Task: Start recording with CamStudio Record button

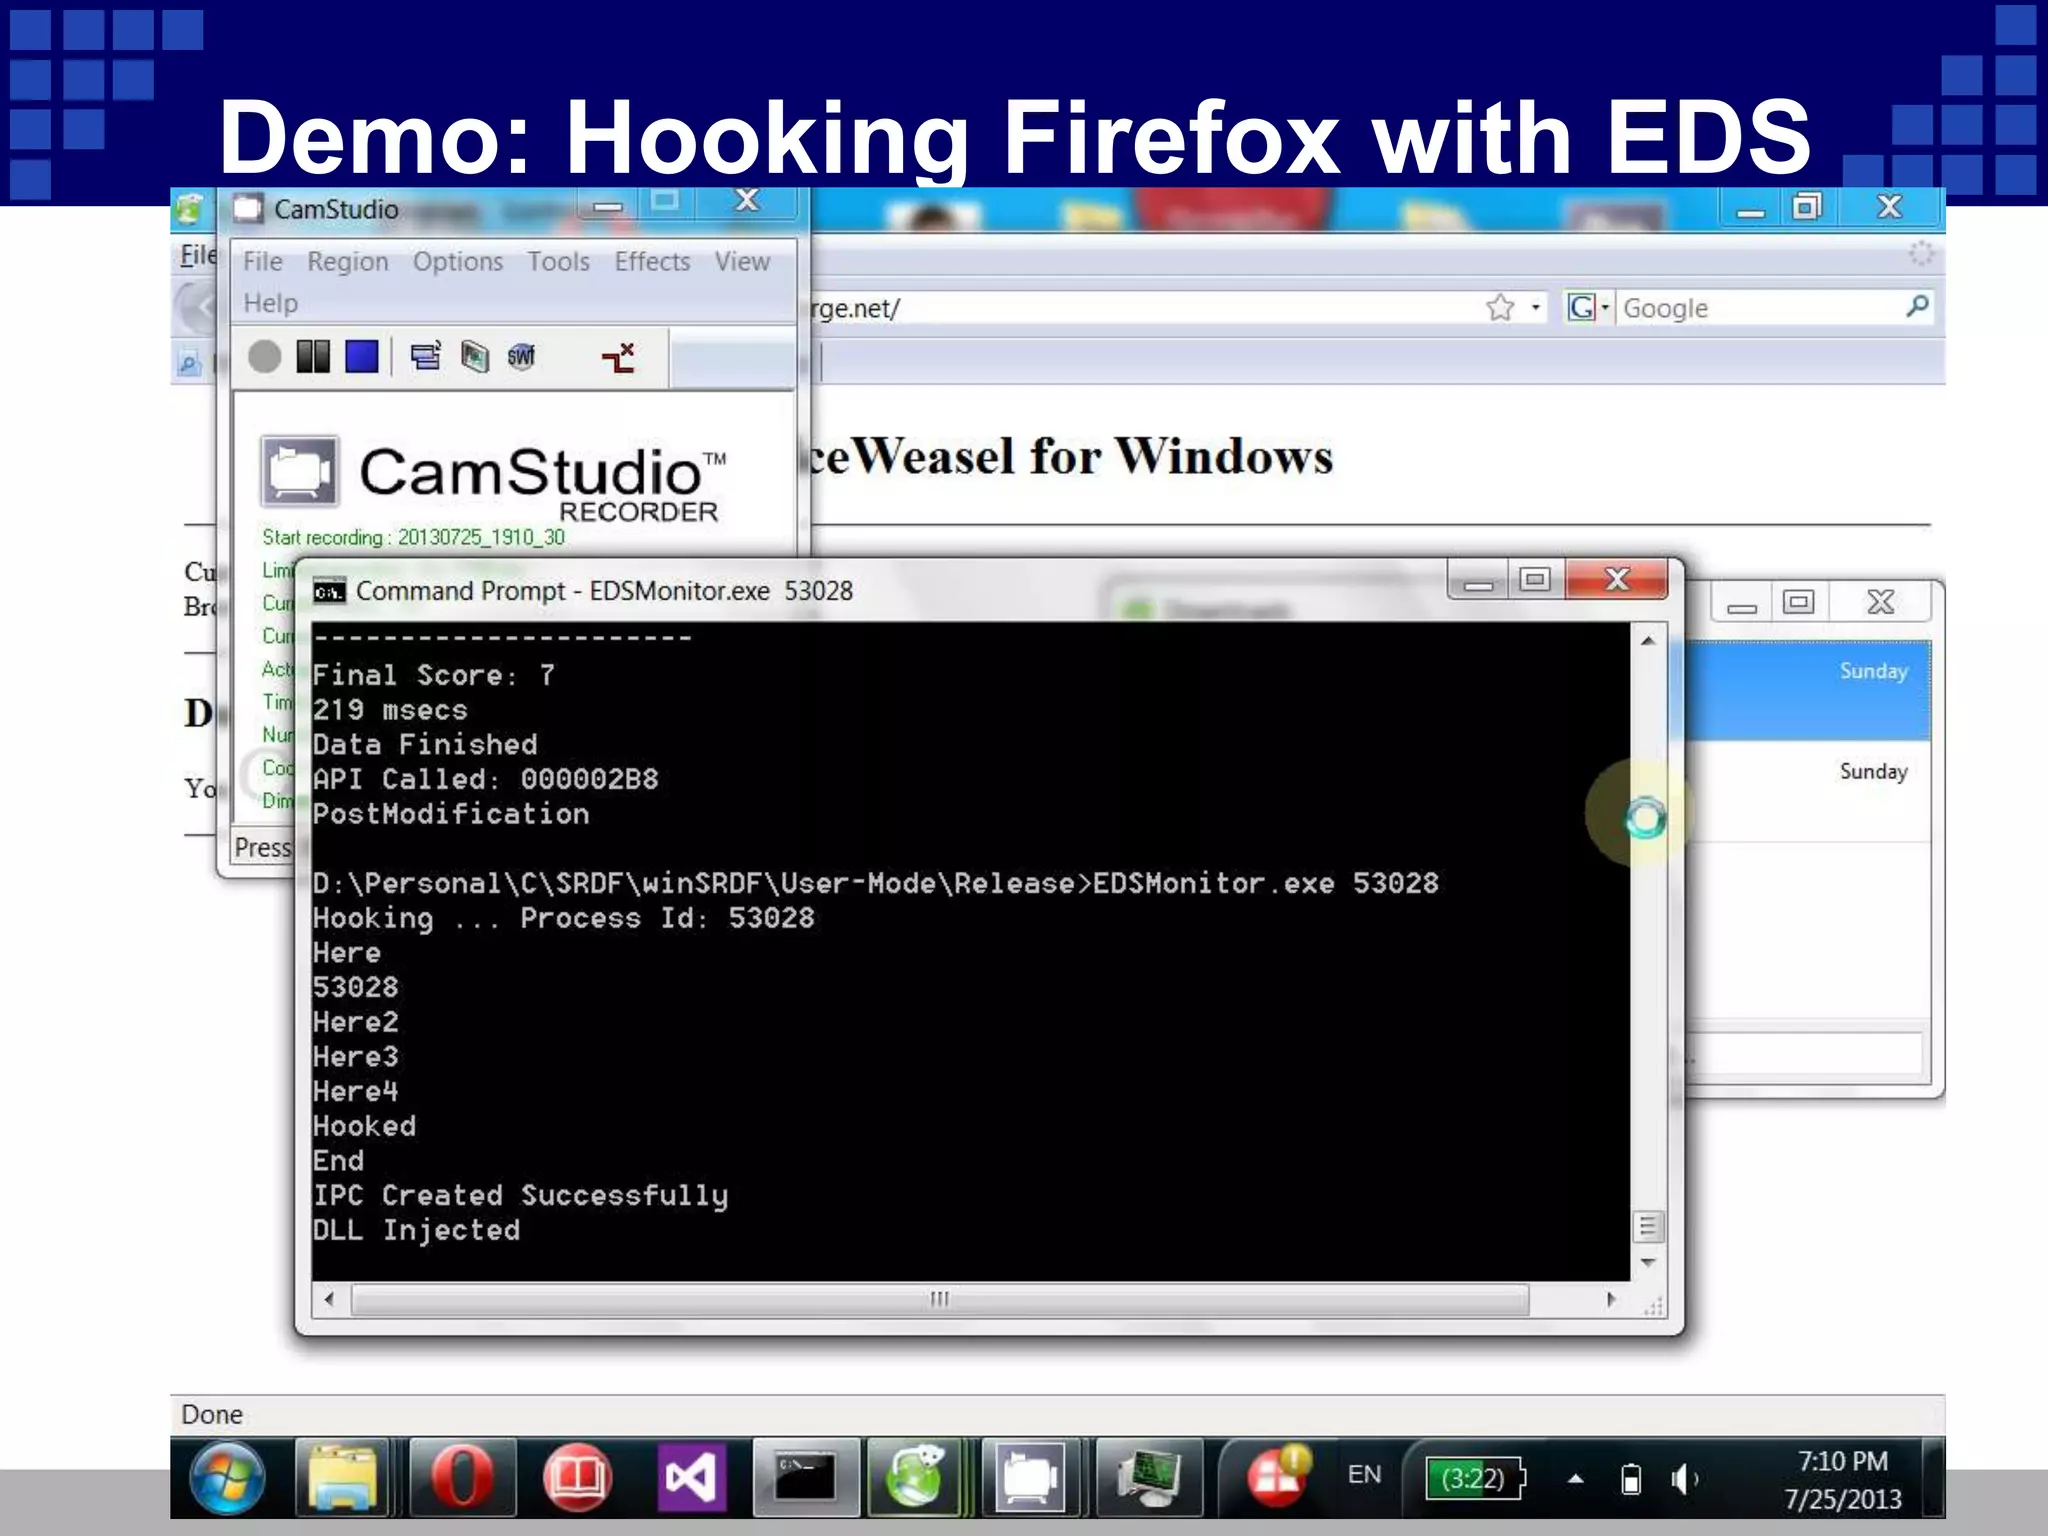Action: click(x=264, y=357)
